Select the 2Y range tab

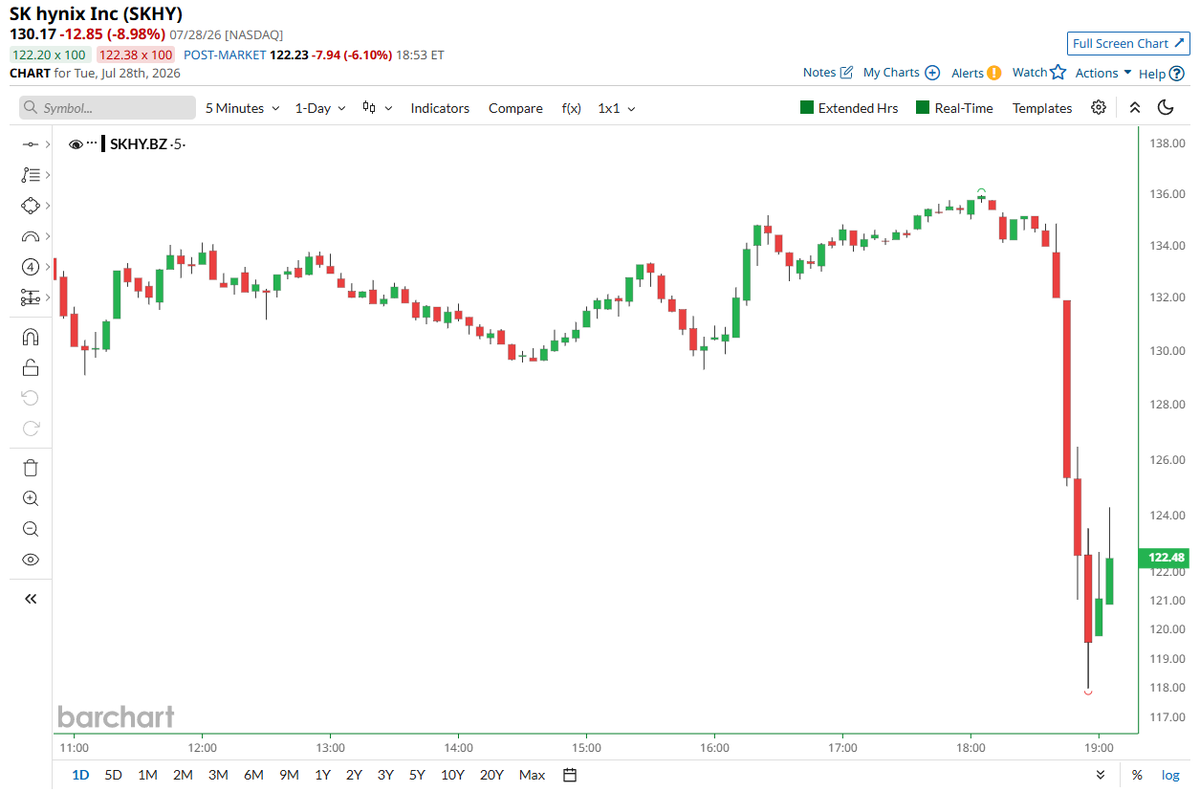354,775
